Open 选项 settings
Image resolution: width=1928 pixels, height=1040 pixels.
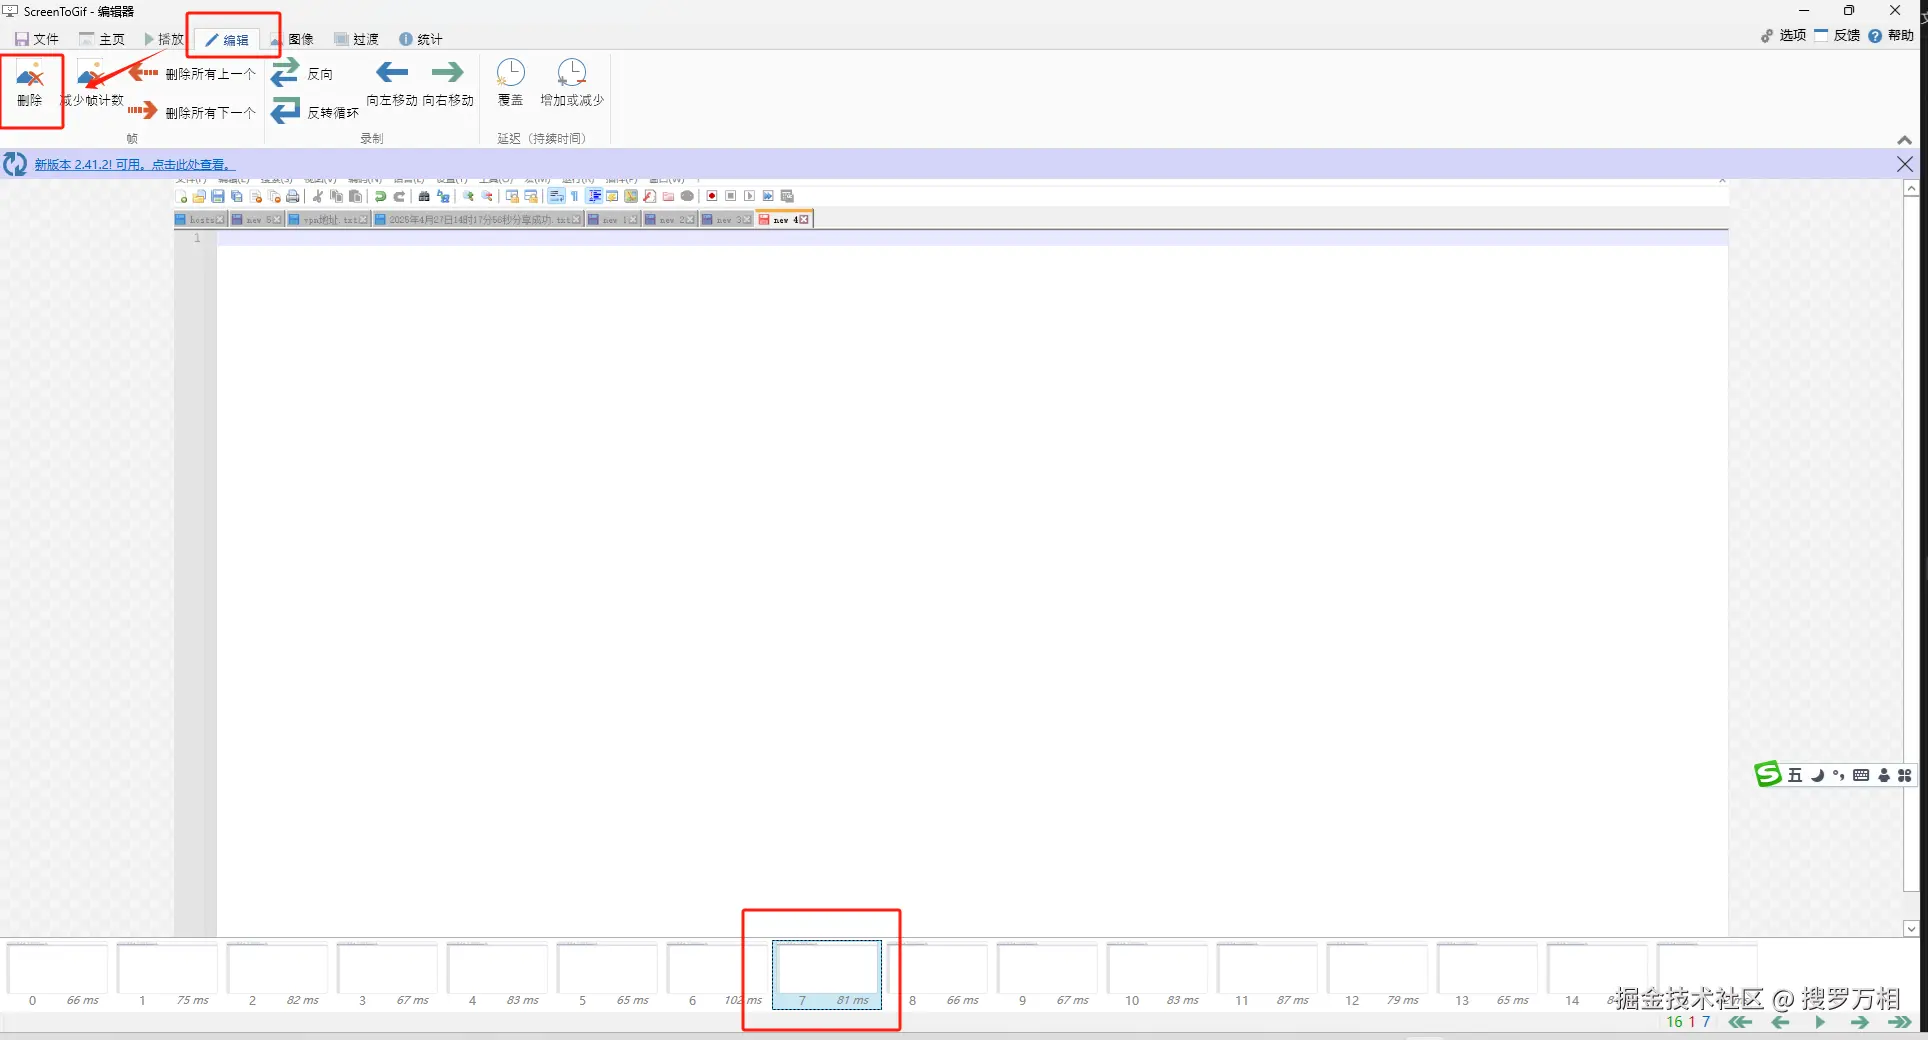tap(1784, 35)
